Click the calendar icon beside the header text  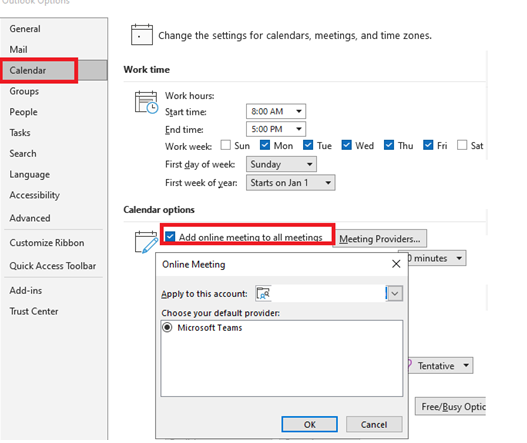(x=142, y=35)
